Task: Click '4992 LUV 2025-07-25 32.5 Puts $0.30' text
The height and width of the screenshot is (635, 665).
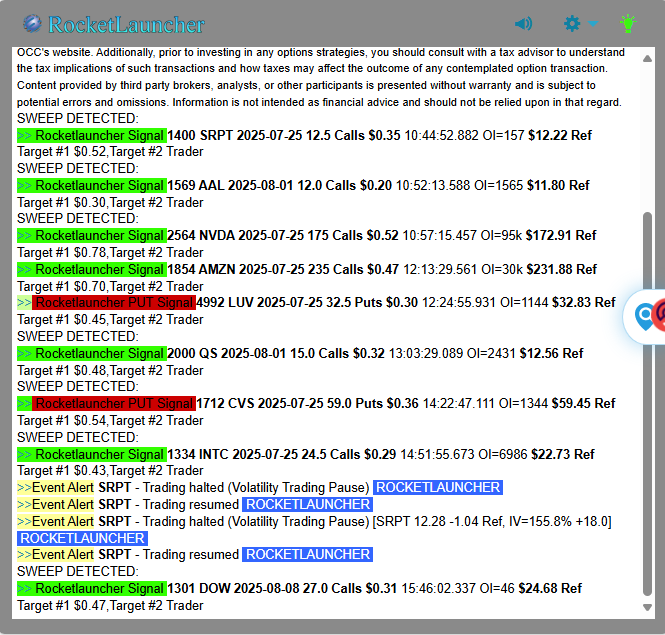Action: click(307, 302)
